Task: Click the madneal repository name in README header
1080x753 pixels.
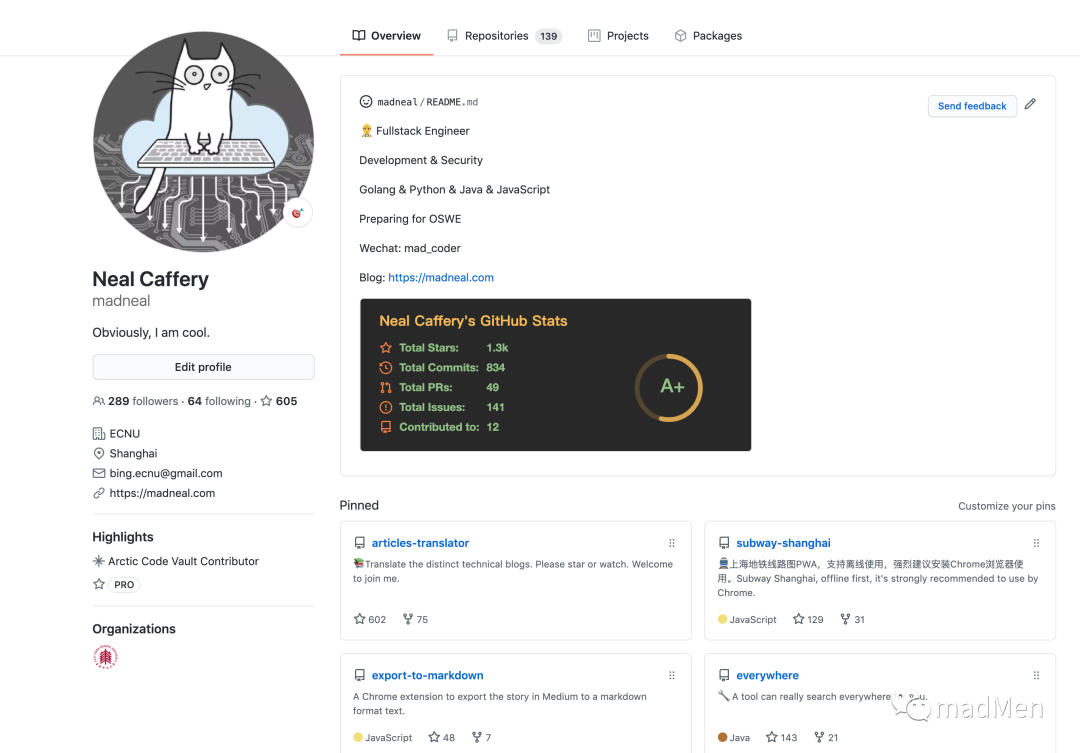Action: click(x=397, y=102)
